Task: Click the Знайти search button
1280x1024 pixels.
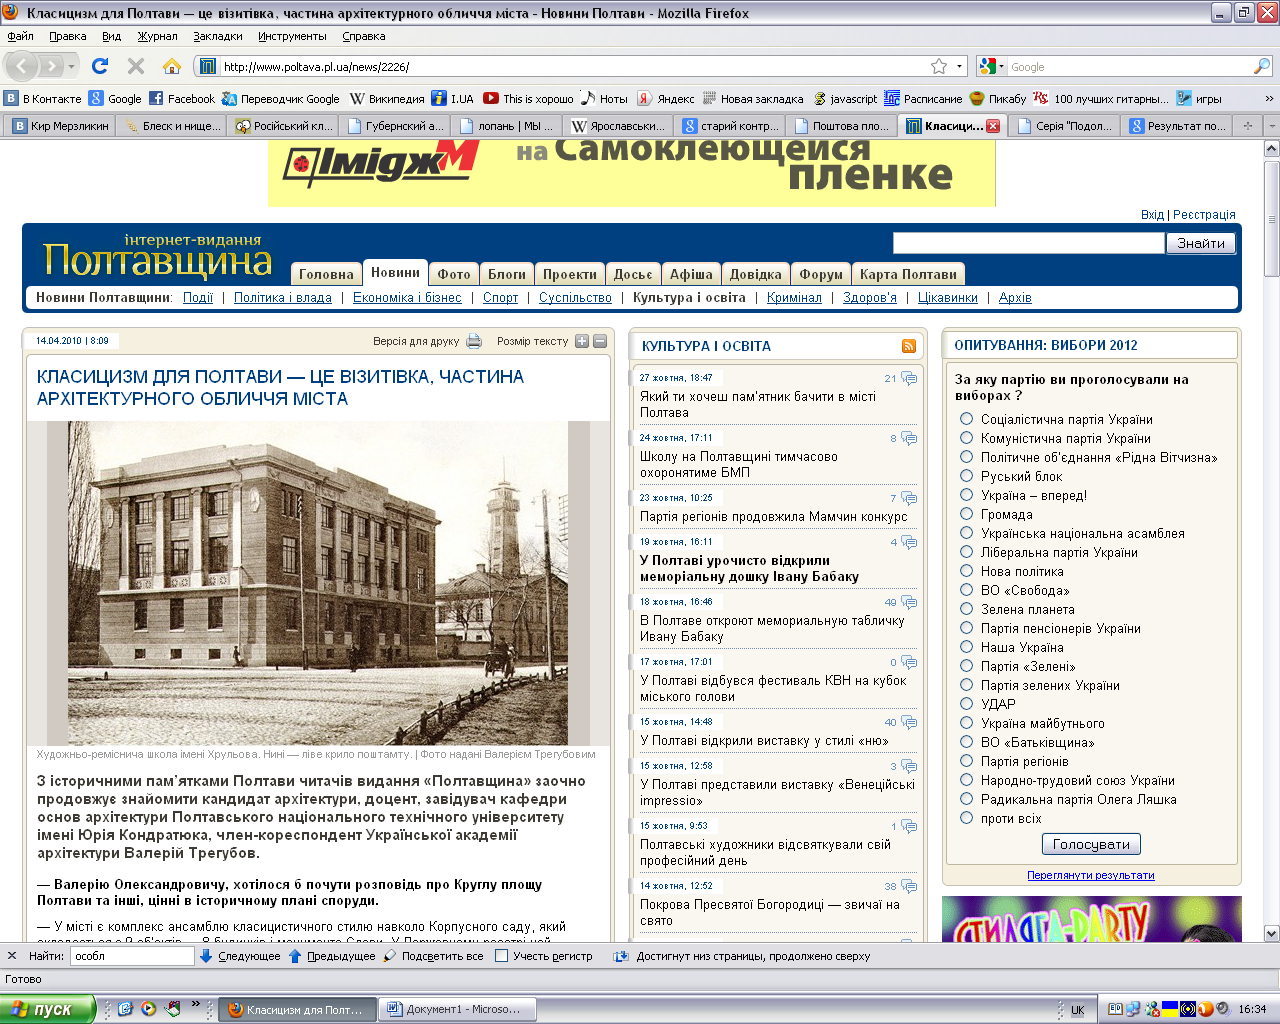Action: (x=1201, y=243)
